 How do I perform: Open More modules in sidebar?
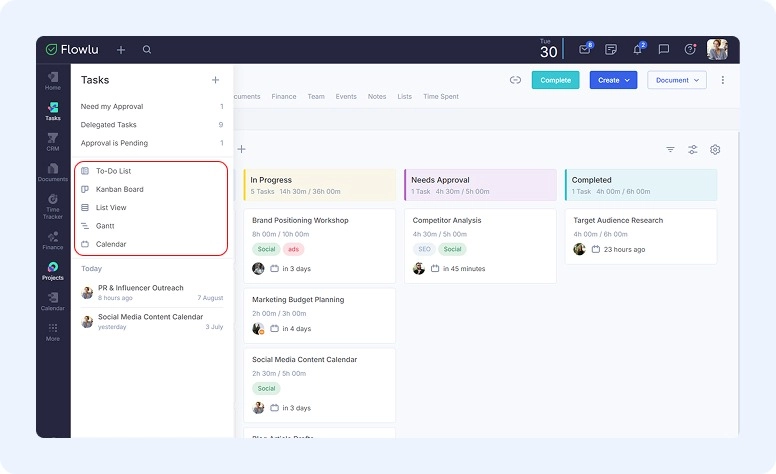coord(53,332)
